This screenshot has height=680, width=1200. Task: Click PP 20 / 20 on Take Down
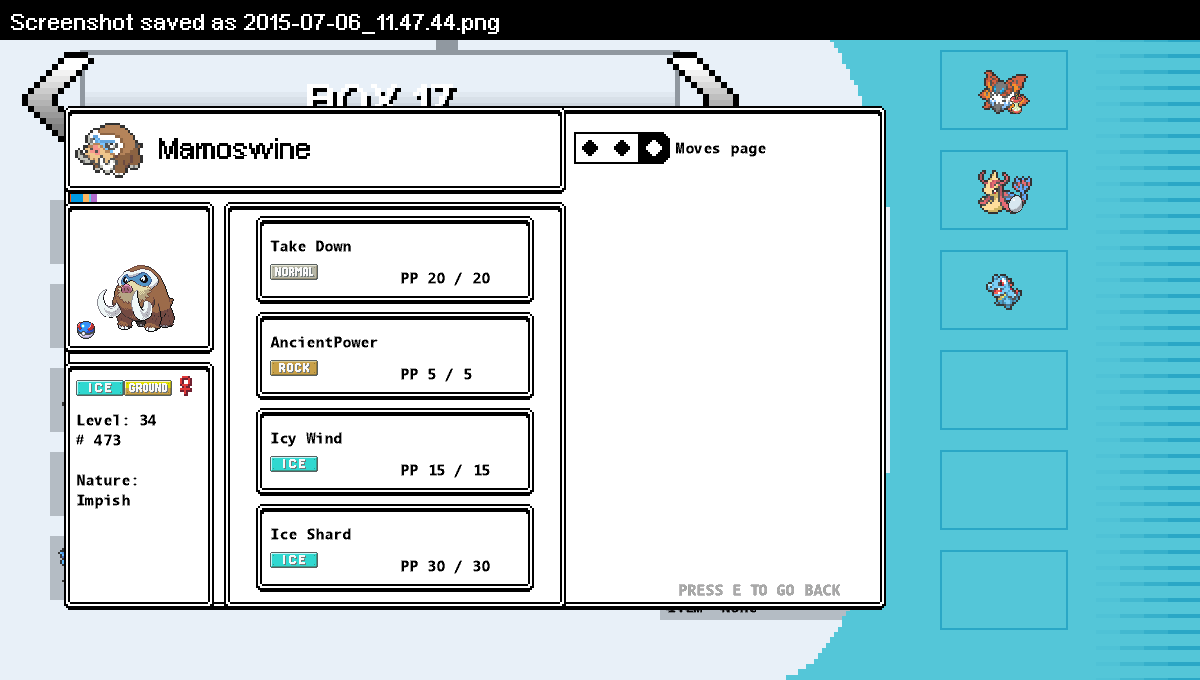445,278
